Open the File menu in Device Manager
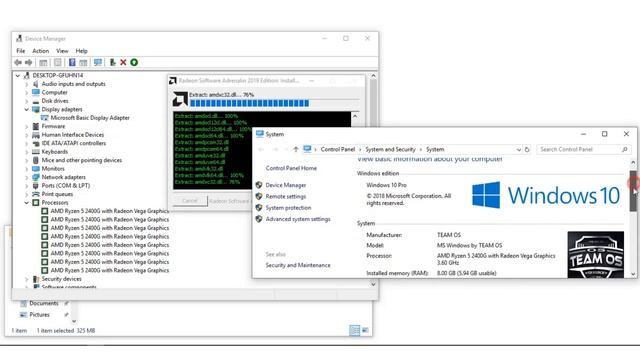The width and height of the screenshot is (640, 360). click(20, 51)
